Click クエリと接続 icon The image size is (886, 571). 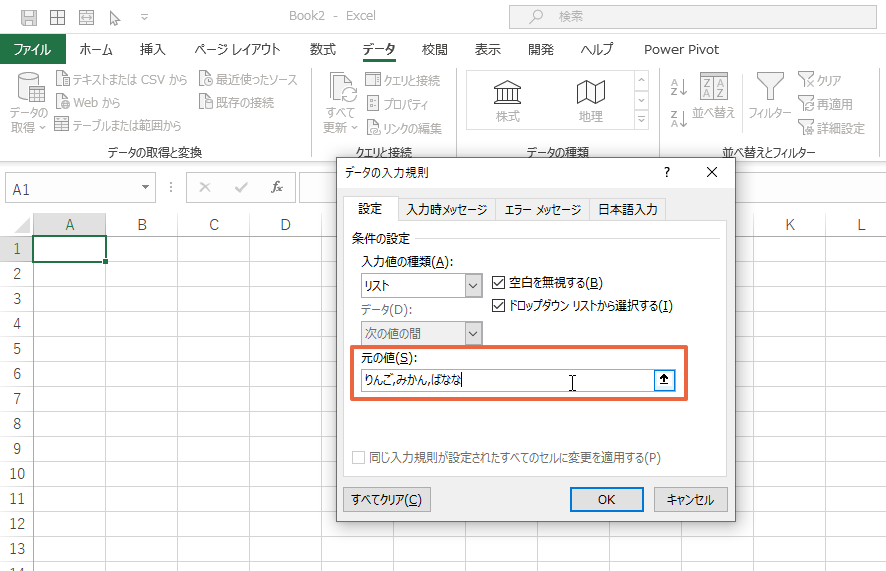[x=373, y=79]
